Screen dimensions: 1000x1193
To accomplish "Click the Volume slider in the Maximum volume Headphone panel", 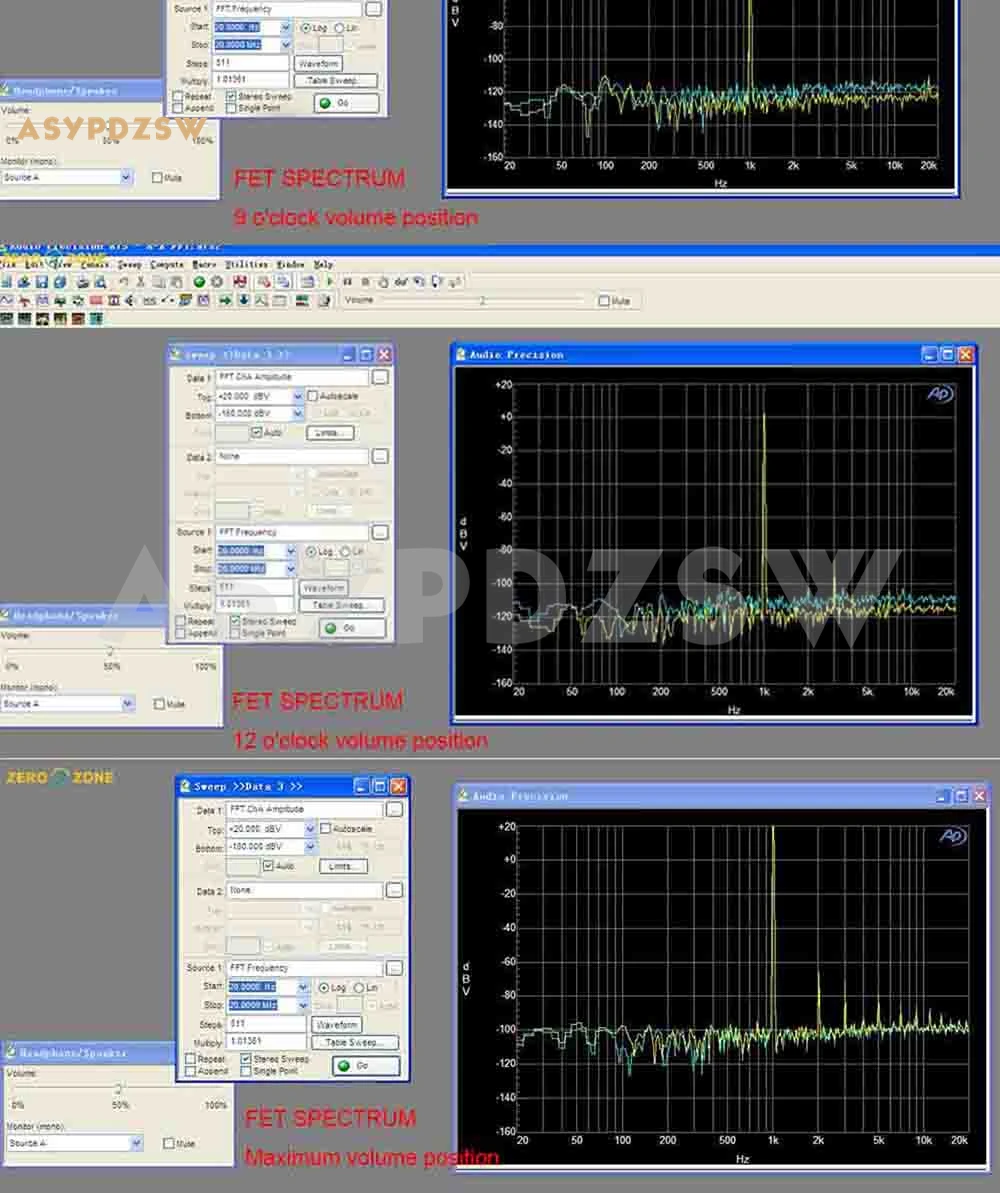I will 118,1089.
